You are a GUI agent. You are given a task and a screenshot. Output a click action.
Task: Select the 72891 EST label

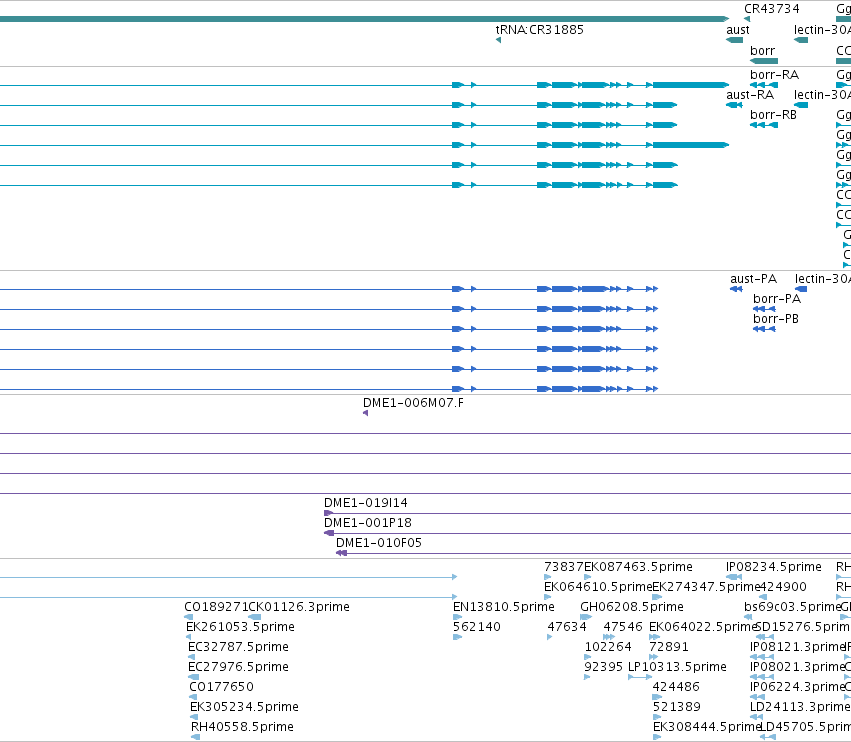669,646
